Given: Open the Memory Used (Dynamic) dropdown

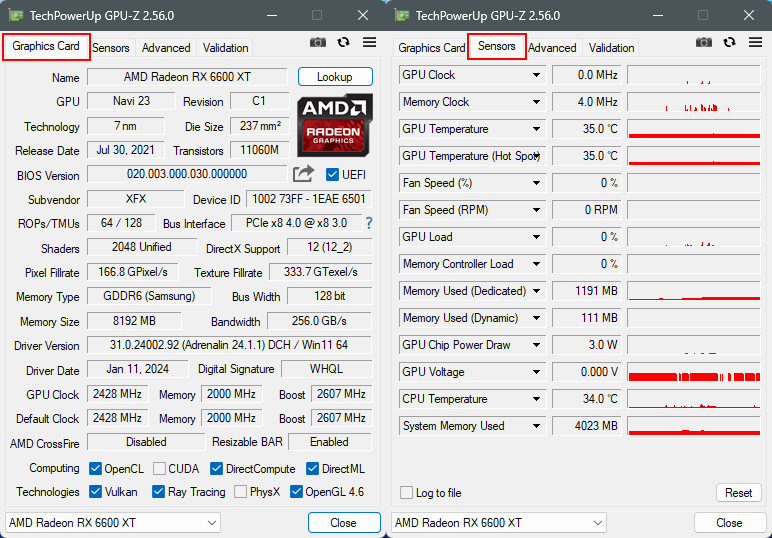Looking at the screenshot, I should (536, 318).
